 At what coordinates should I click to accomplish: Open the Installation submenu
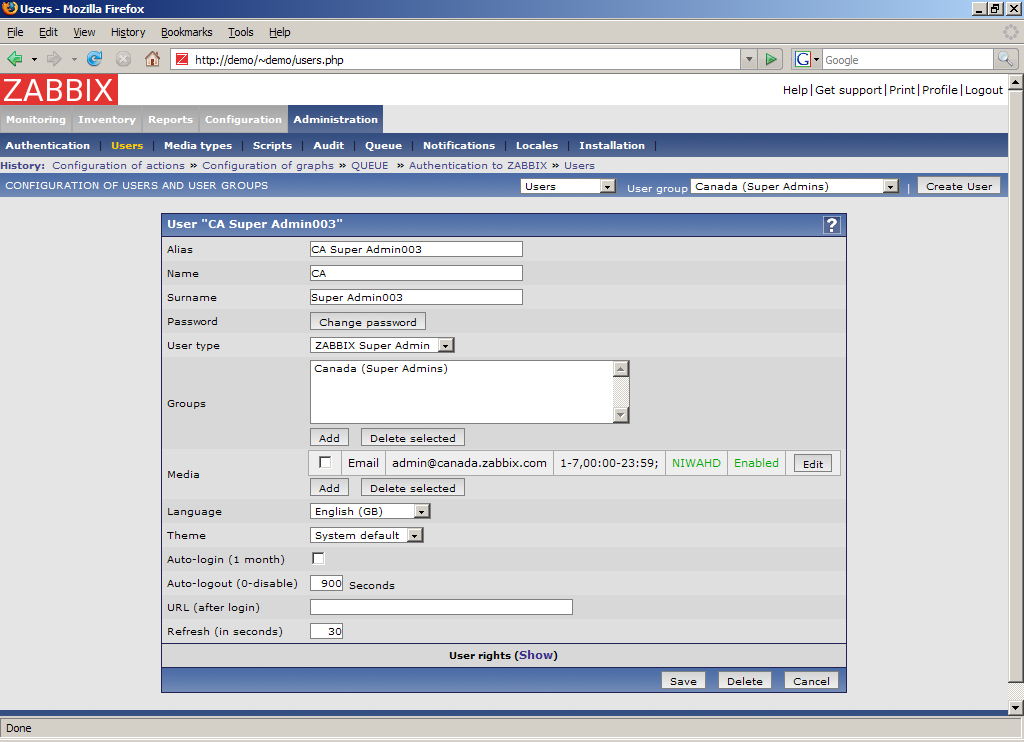point(612,146)
